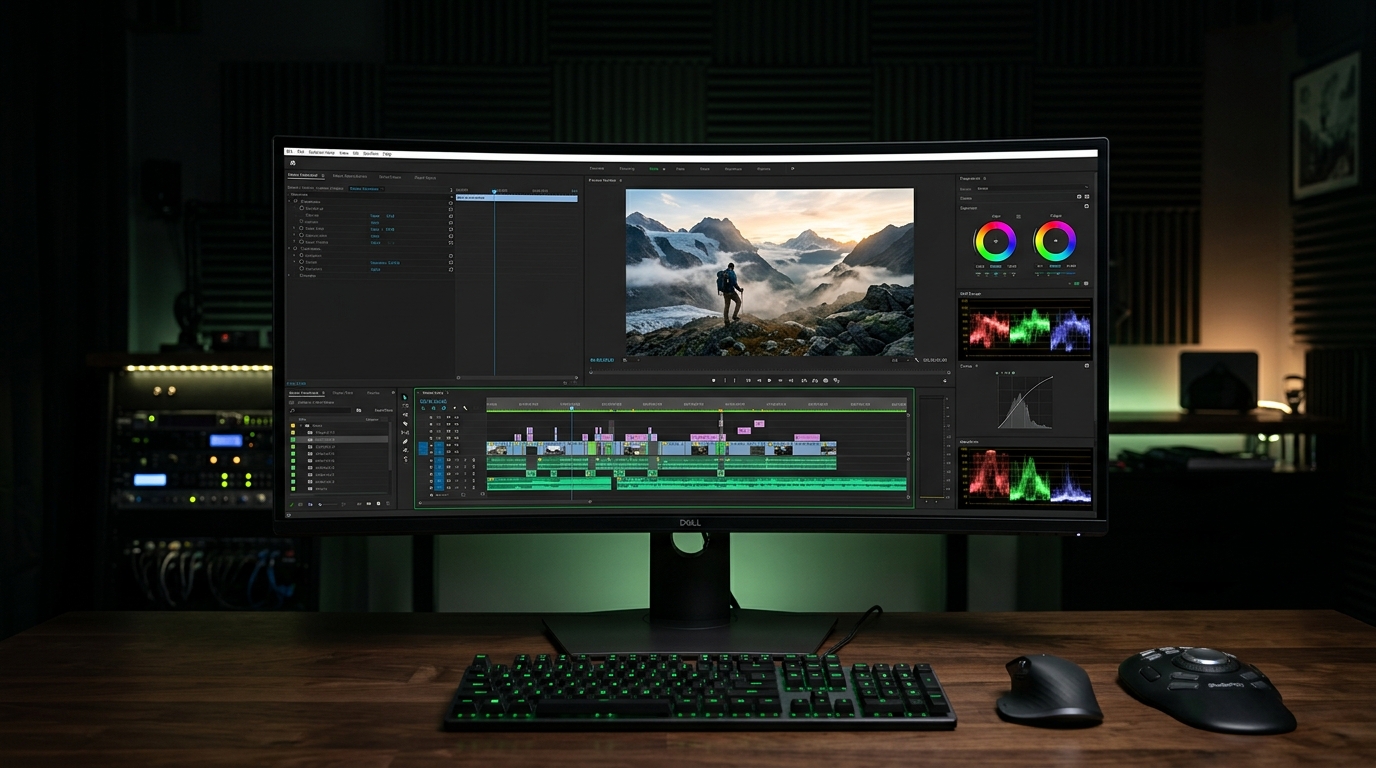Select the Selection arrow tool in Tools panel
Screen dimensions: 1376x768
click(x=405, y=398)
